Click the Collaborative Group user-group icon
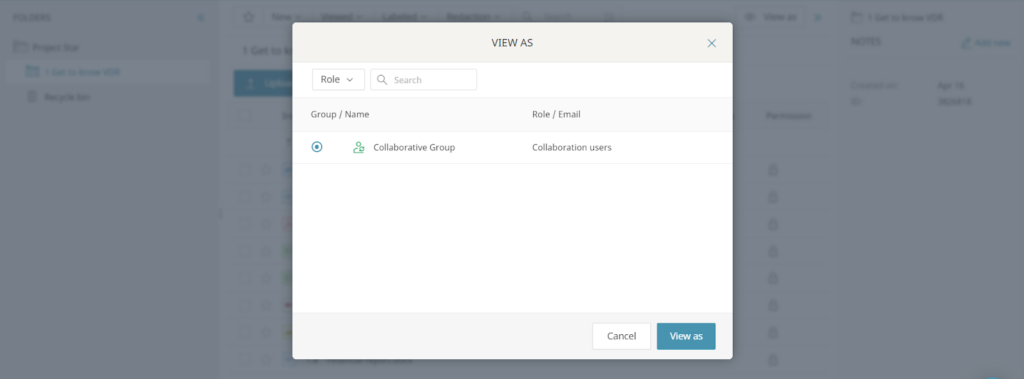1024x379 pixels. click(x=358, y=147)
